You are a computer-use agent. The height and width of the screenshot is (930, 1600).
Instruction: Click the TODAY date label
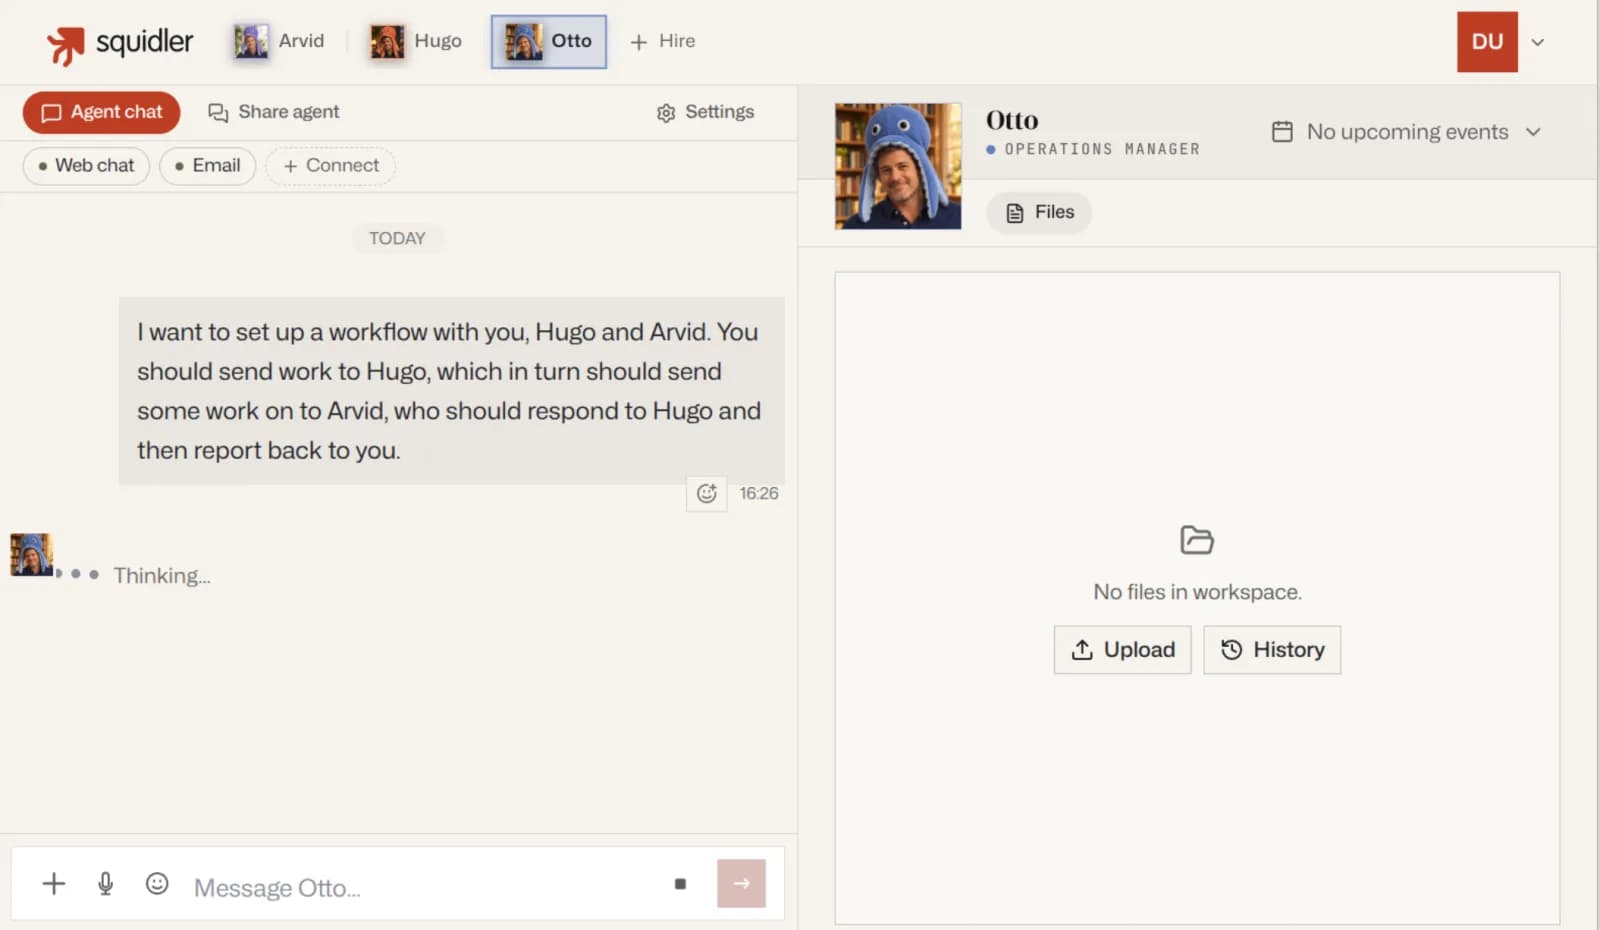point(397,238)
